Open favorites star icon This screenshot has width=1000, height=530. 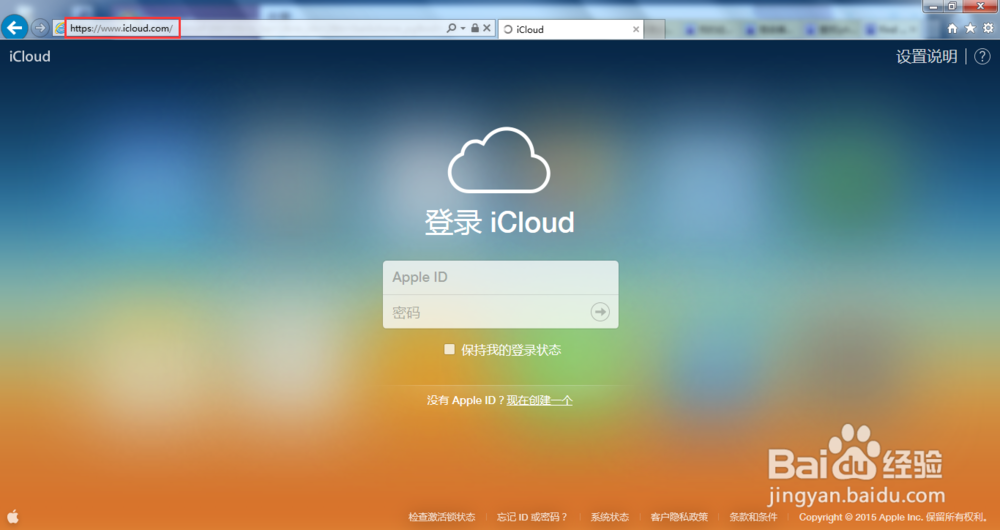pyautogui.click(x=970, y=28)
